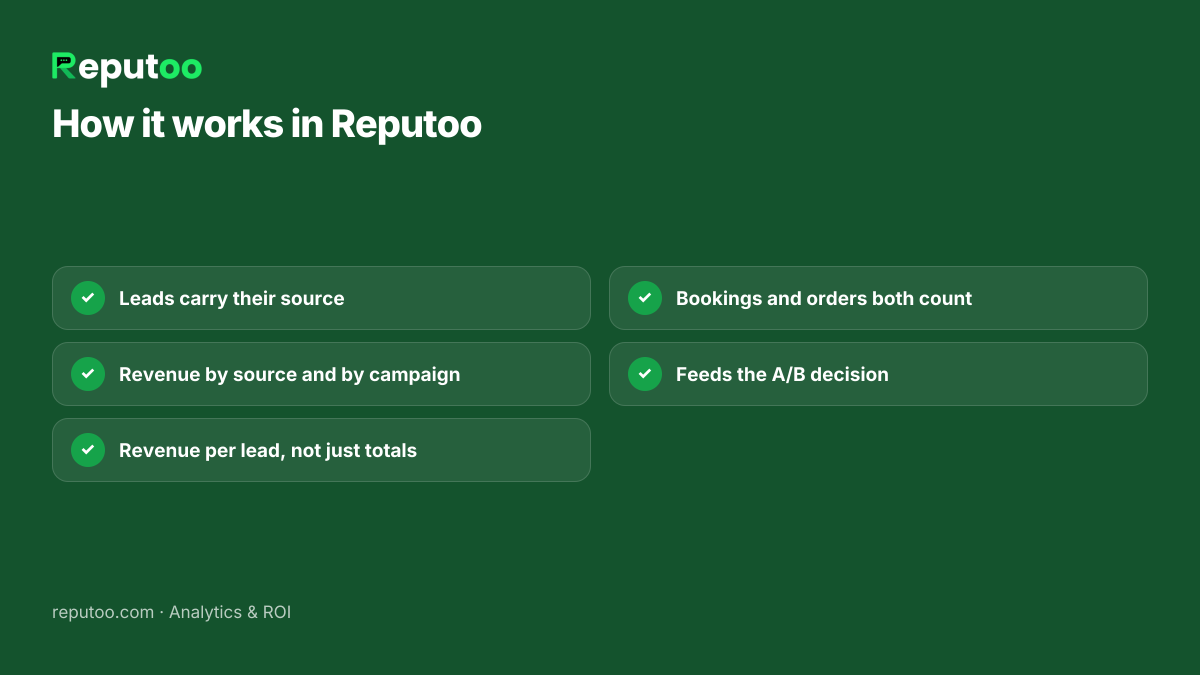Screen dimensions: 1200x675
Task: Click the checkmark beside Revenue by source and by campaign
Action: (x=88, y=374)
